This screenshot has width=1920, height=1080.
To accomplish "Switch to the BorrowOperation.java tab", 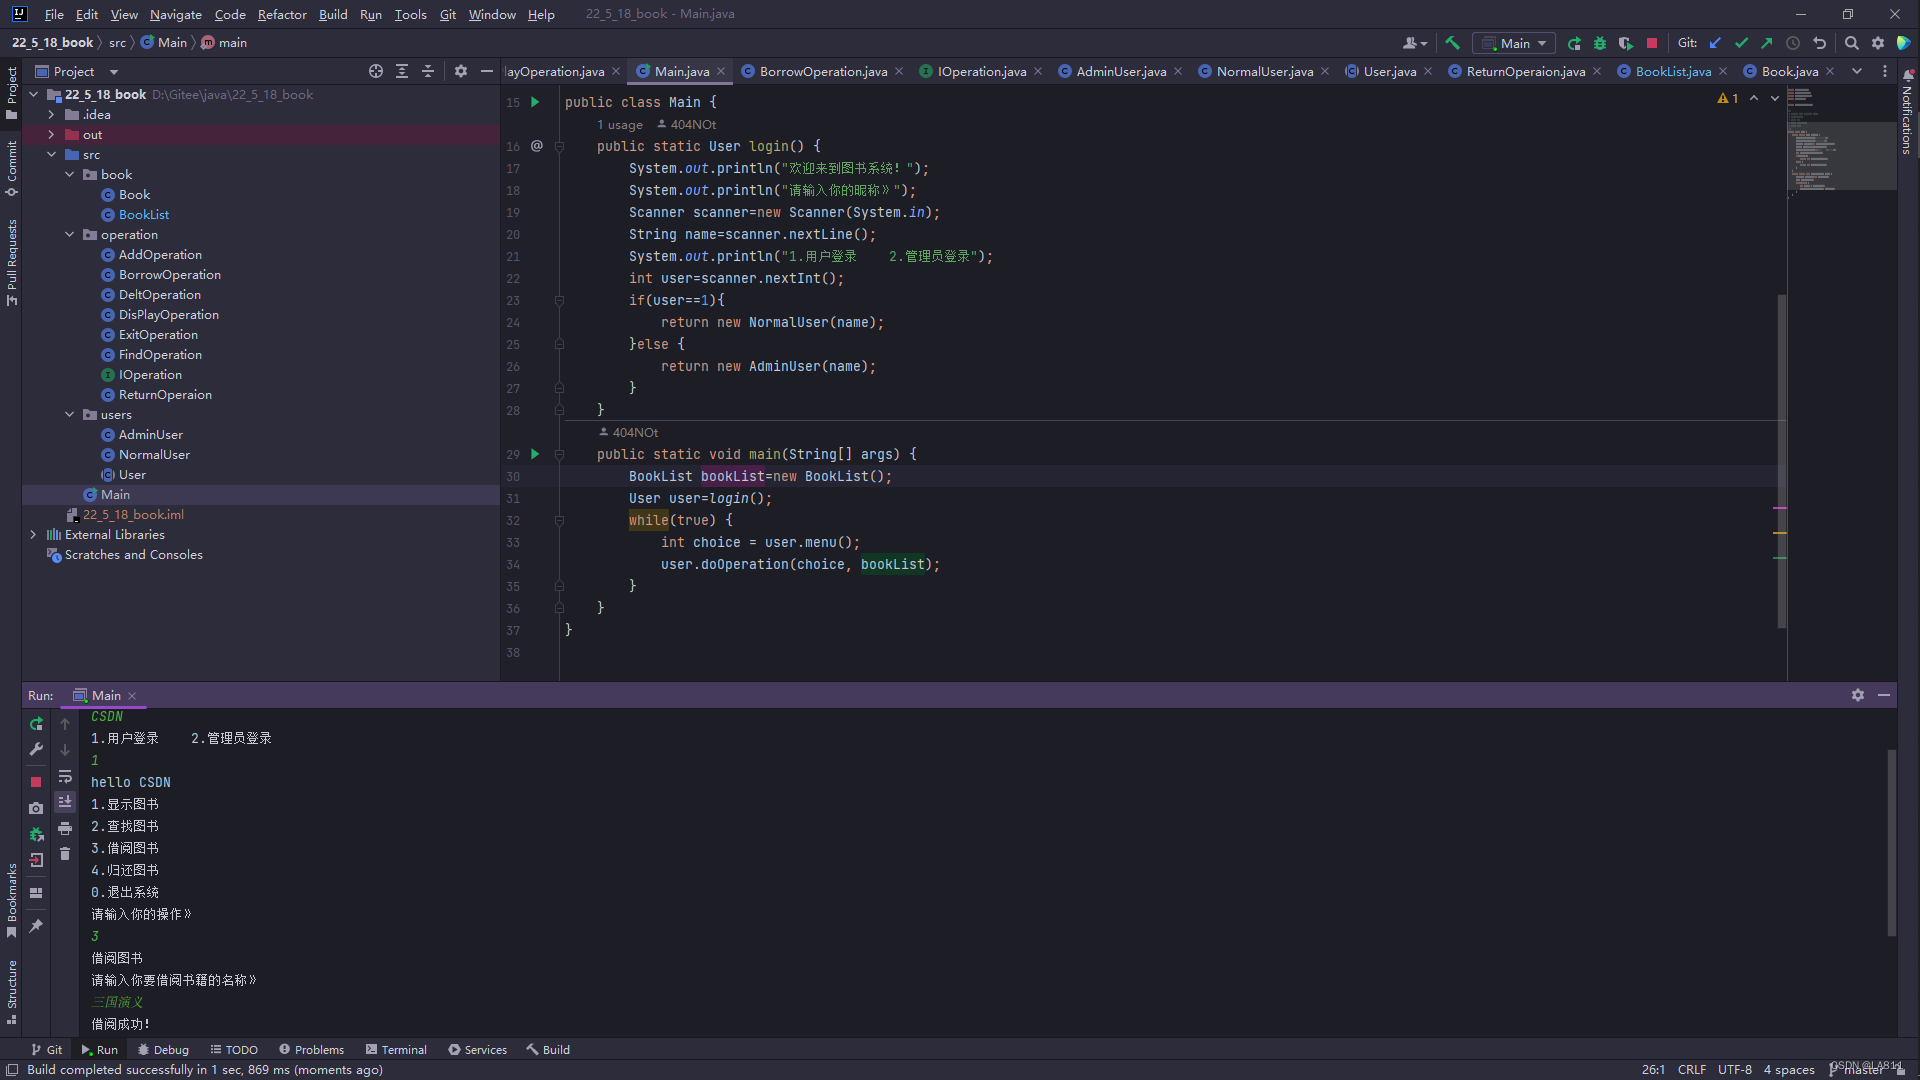I will pyautogui.click(x=822, y=71).
